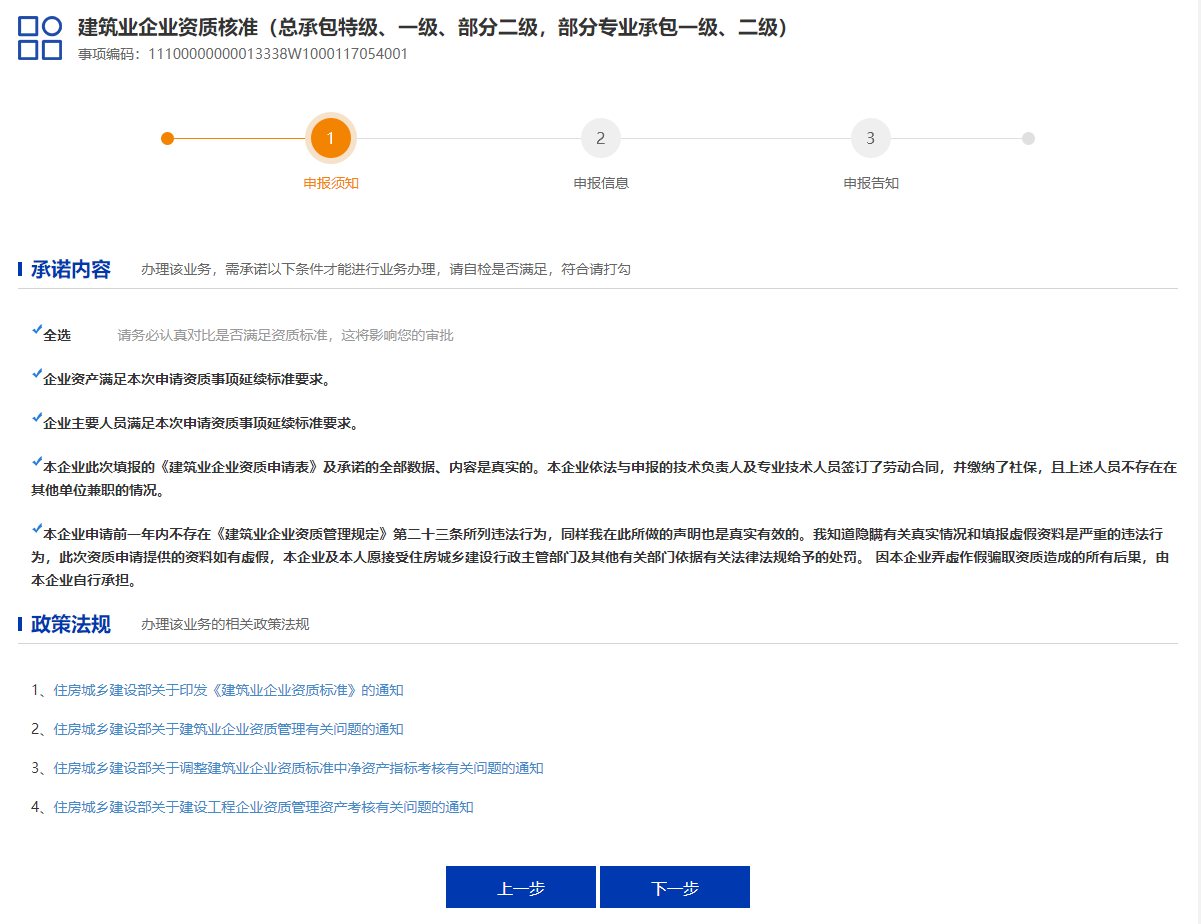This screenshot has width=1201, height=924.
Task: Select step 3 circle 申报告知
Action: point(871,138)
